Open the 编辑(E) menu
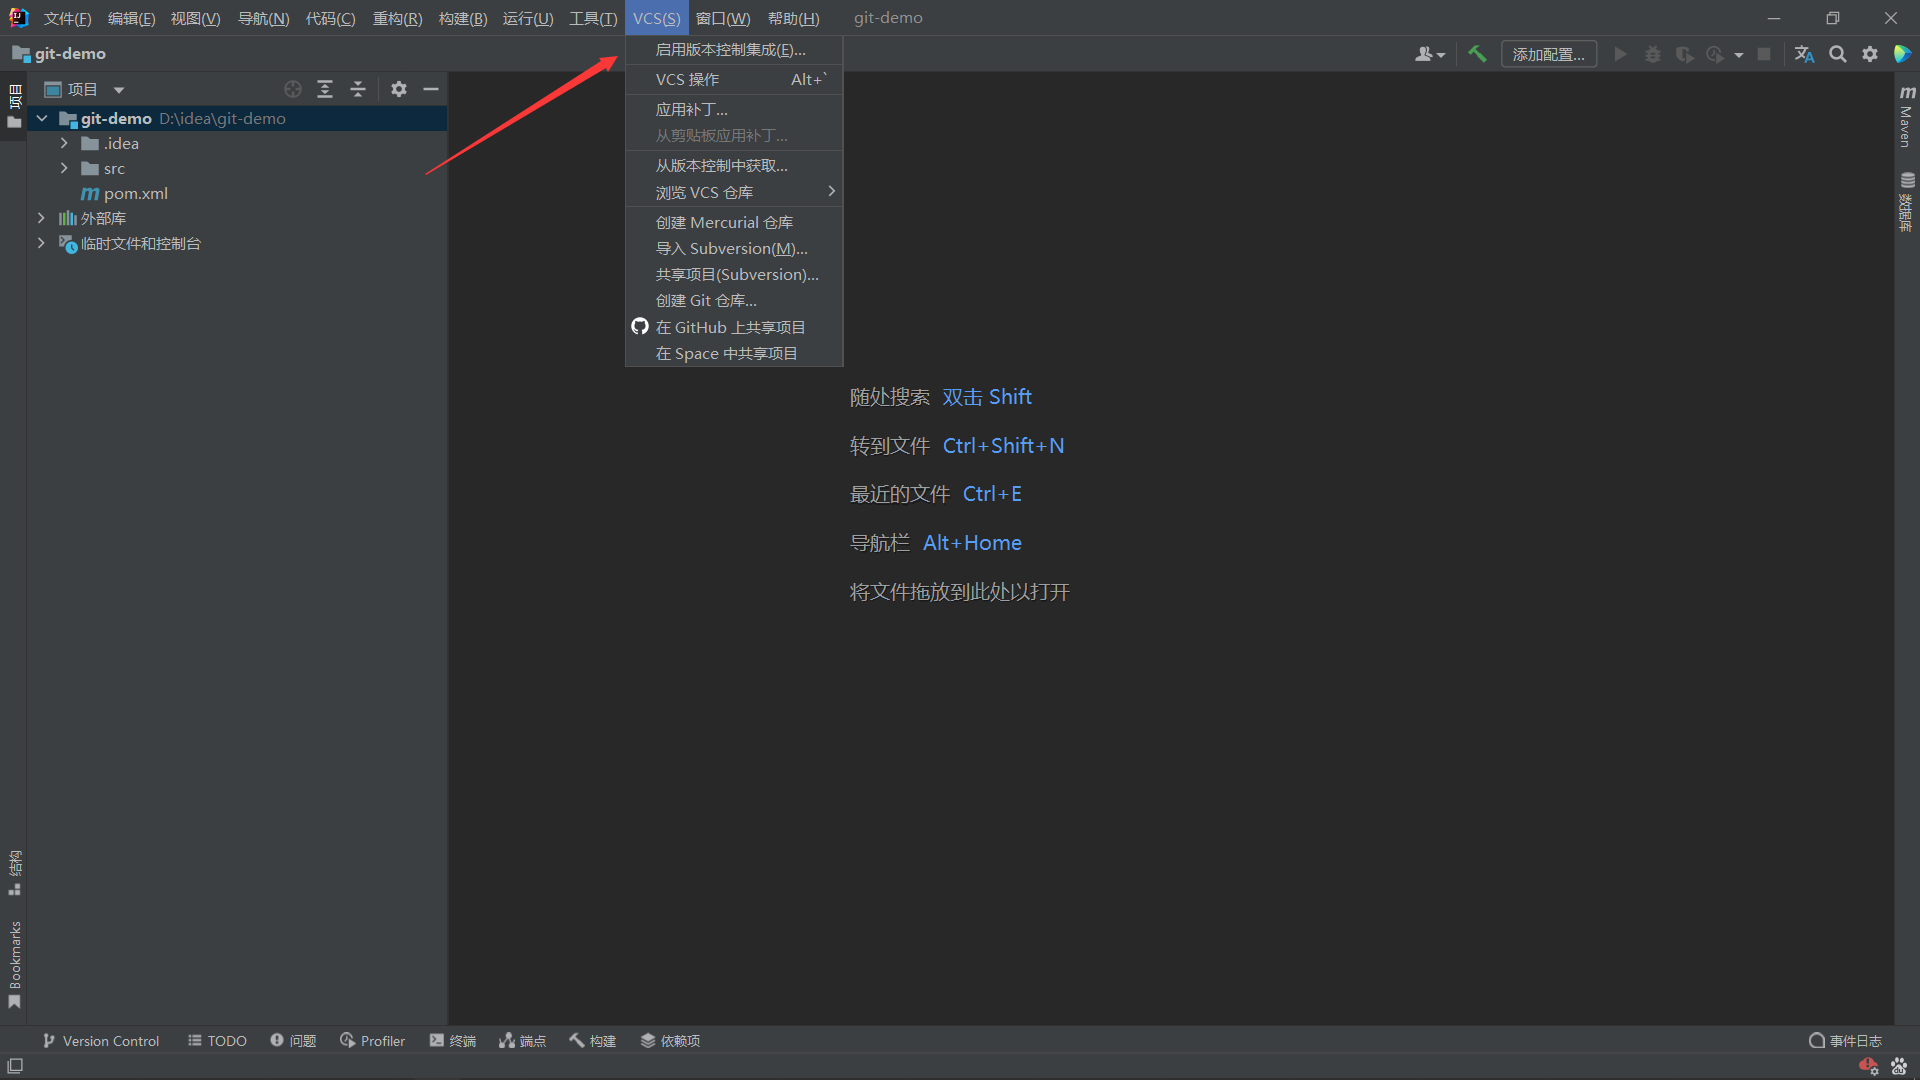The height and width of the screenshot is (1080, 1920). 131,18
